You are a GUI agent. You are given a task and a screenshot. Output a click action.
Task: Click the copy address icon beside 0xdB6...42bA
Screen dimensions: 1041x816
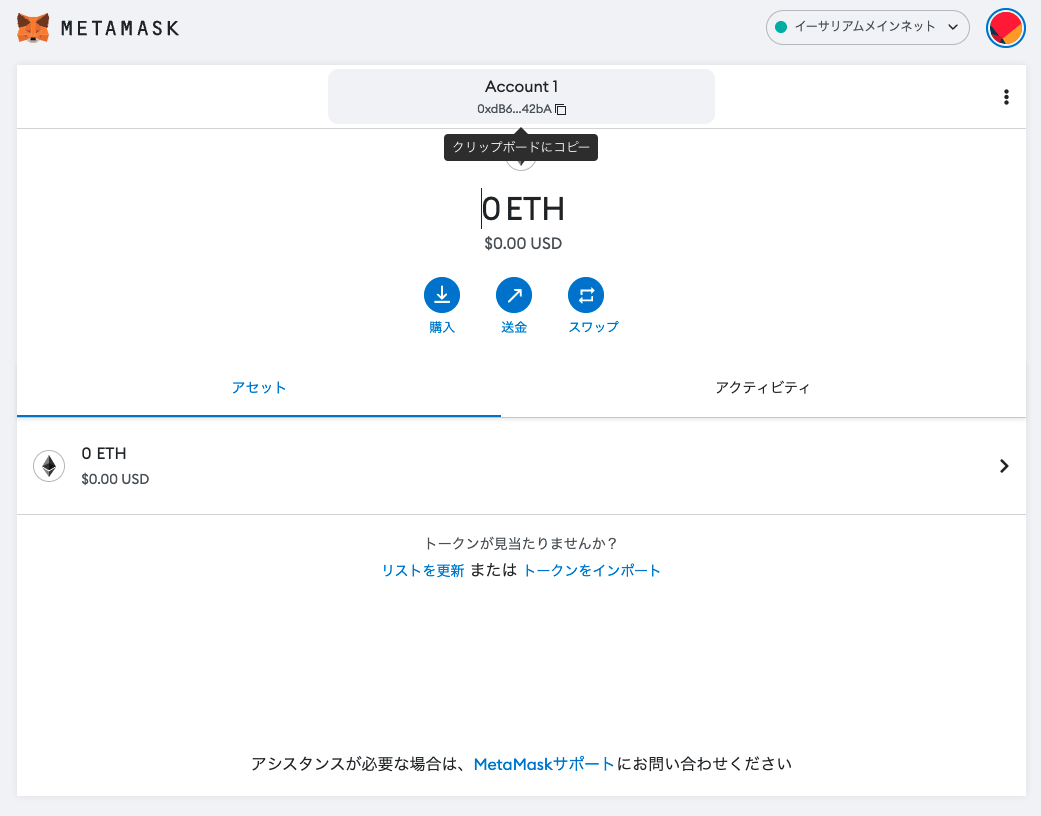[x=561, y=109]
